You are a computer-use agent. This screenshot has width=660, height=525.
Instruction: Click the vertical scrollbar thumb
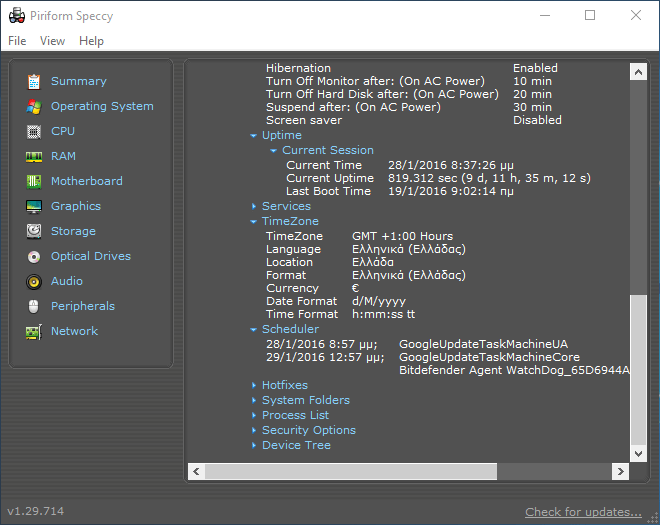[x=638, y=370]
